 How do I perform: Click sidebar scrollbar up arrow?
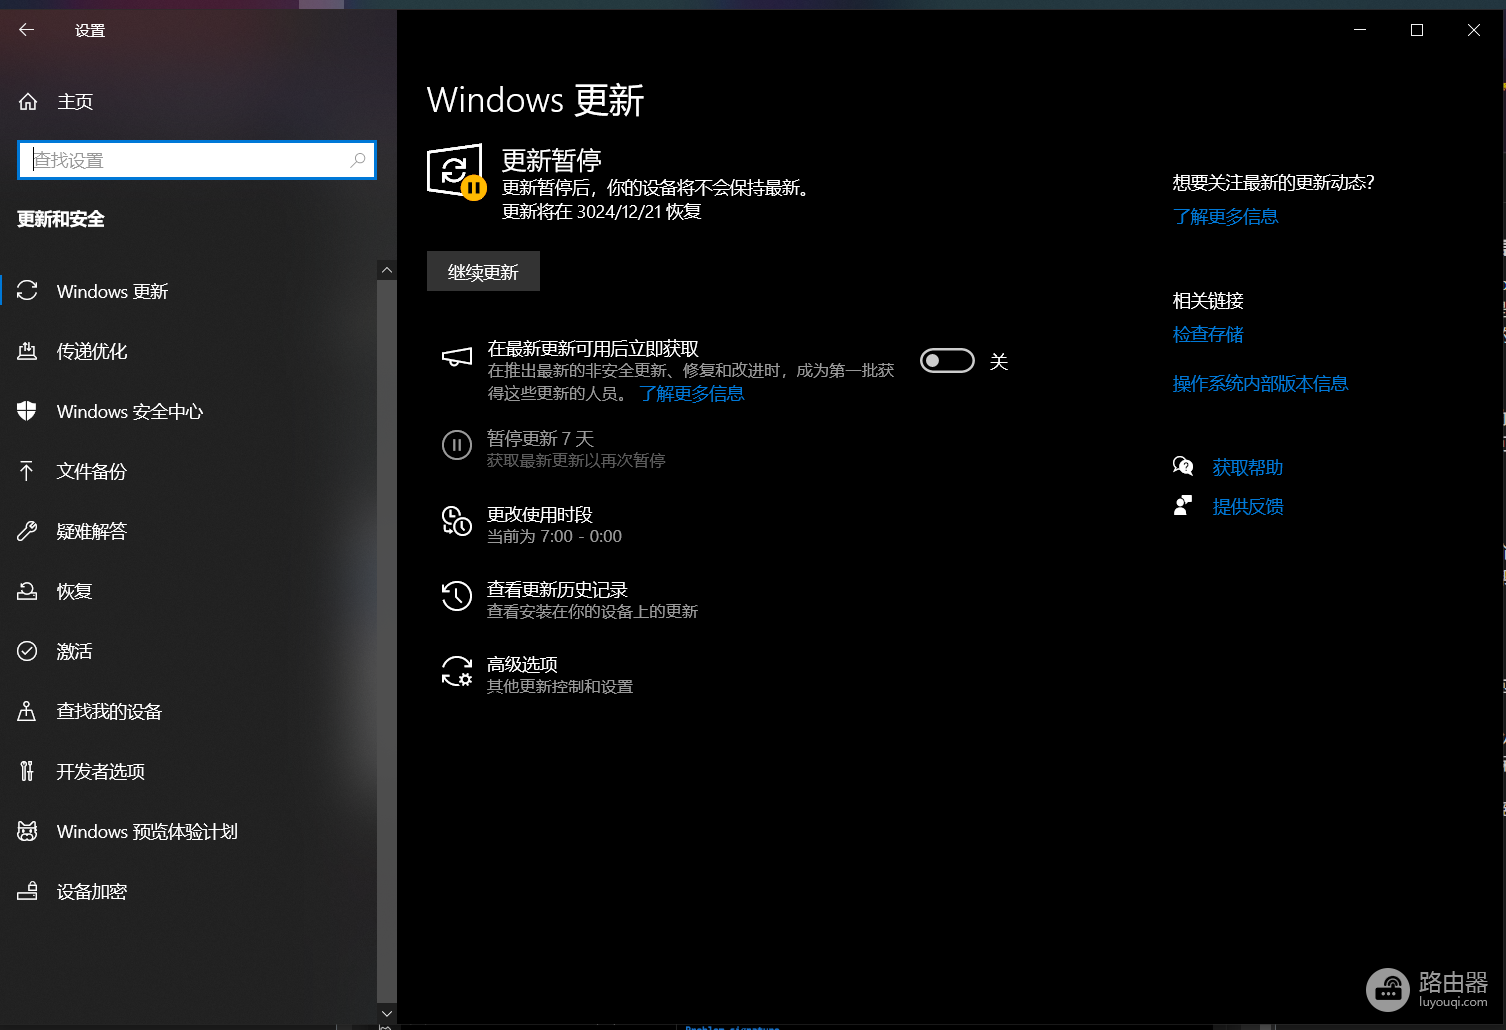pyautogui.click(x=387, y=270)
